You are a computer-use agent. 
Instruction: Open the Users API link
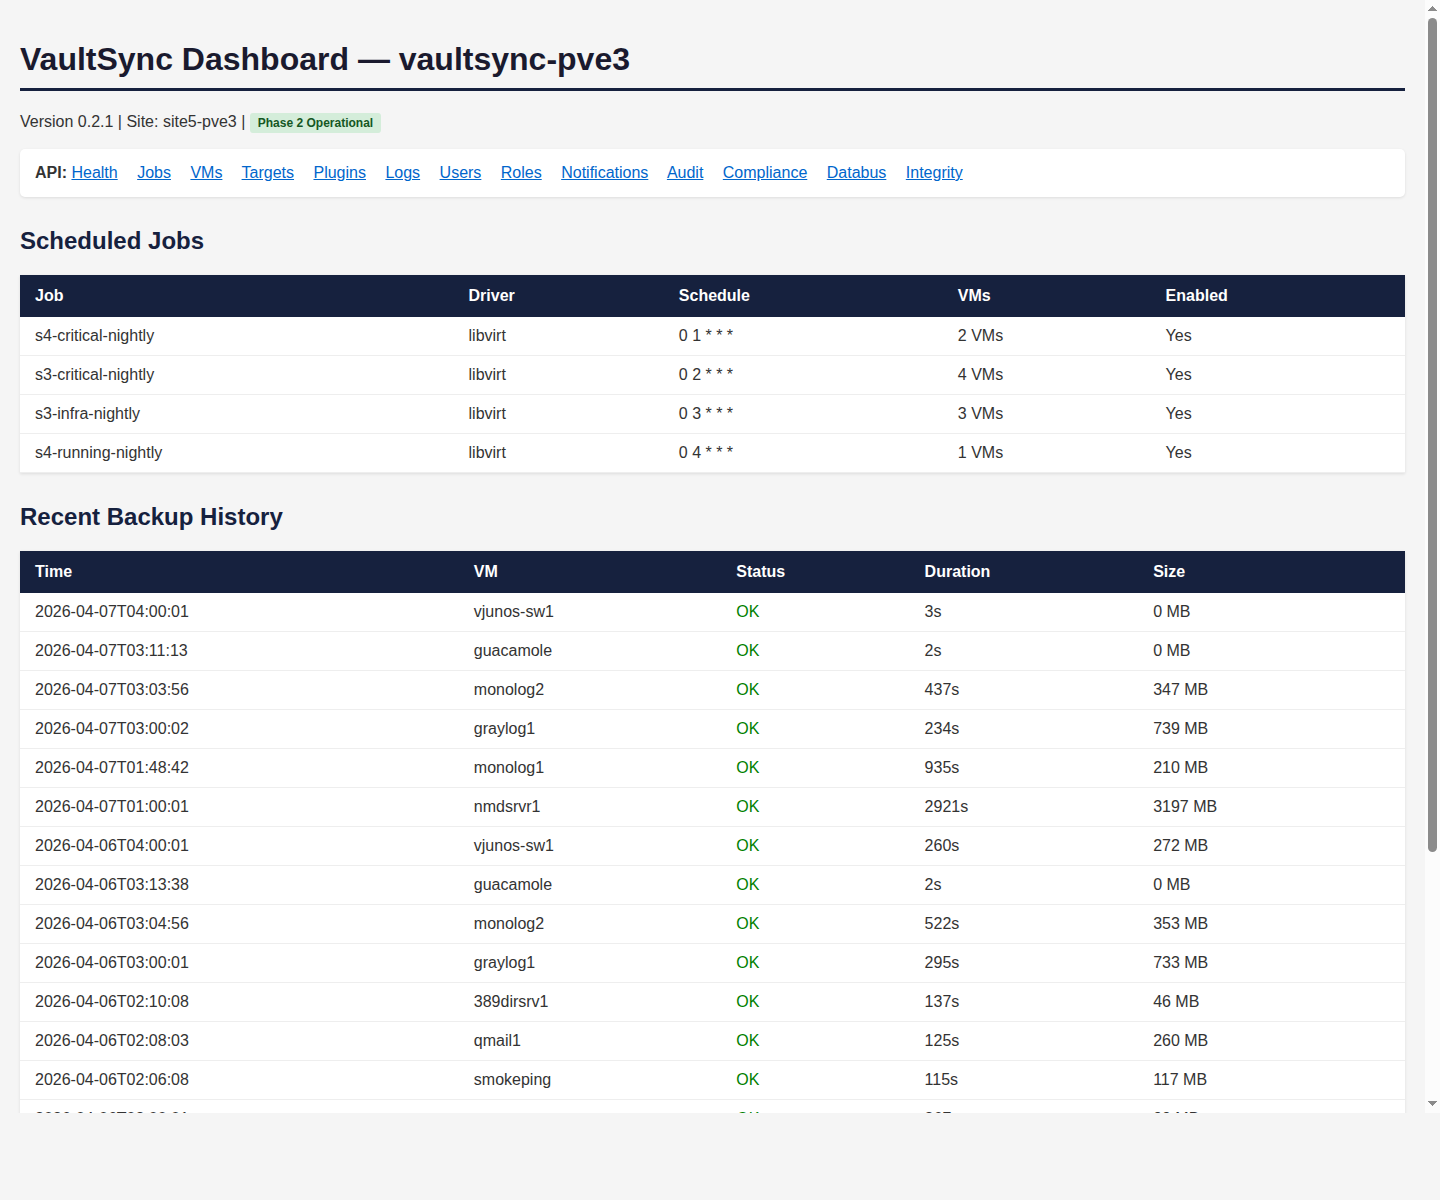point(460,172)
